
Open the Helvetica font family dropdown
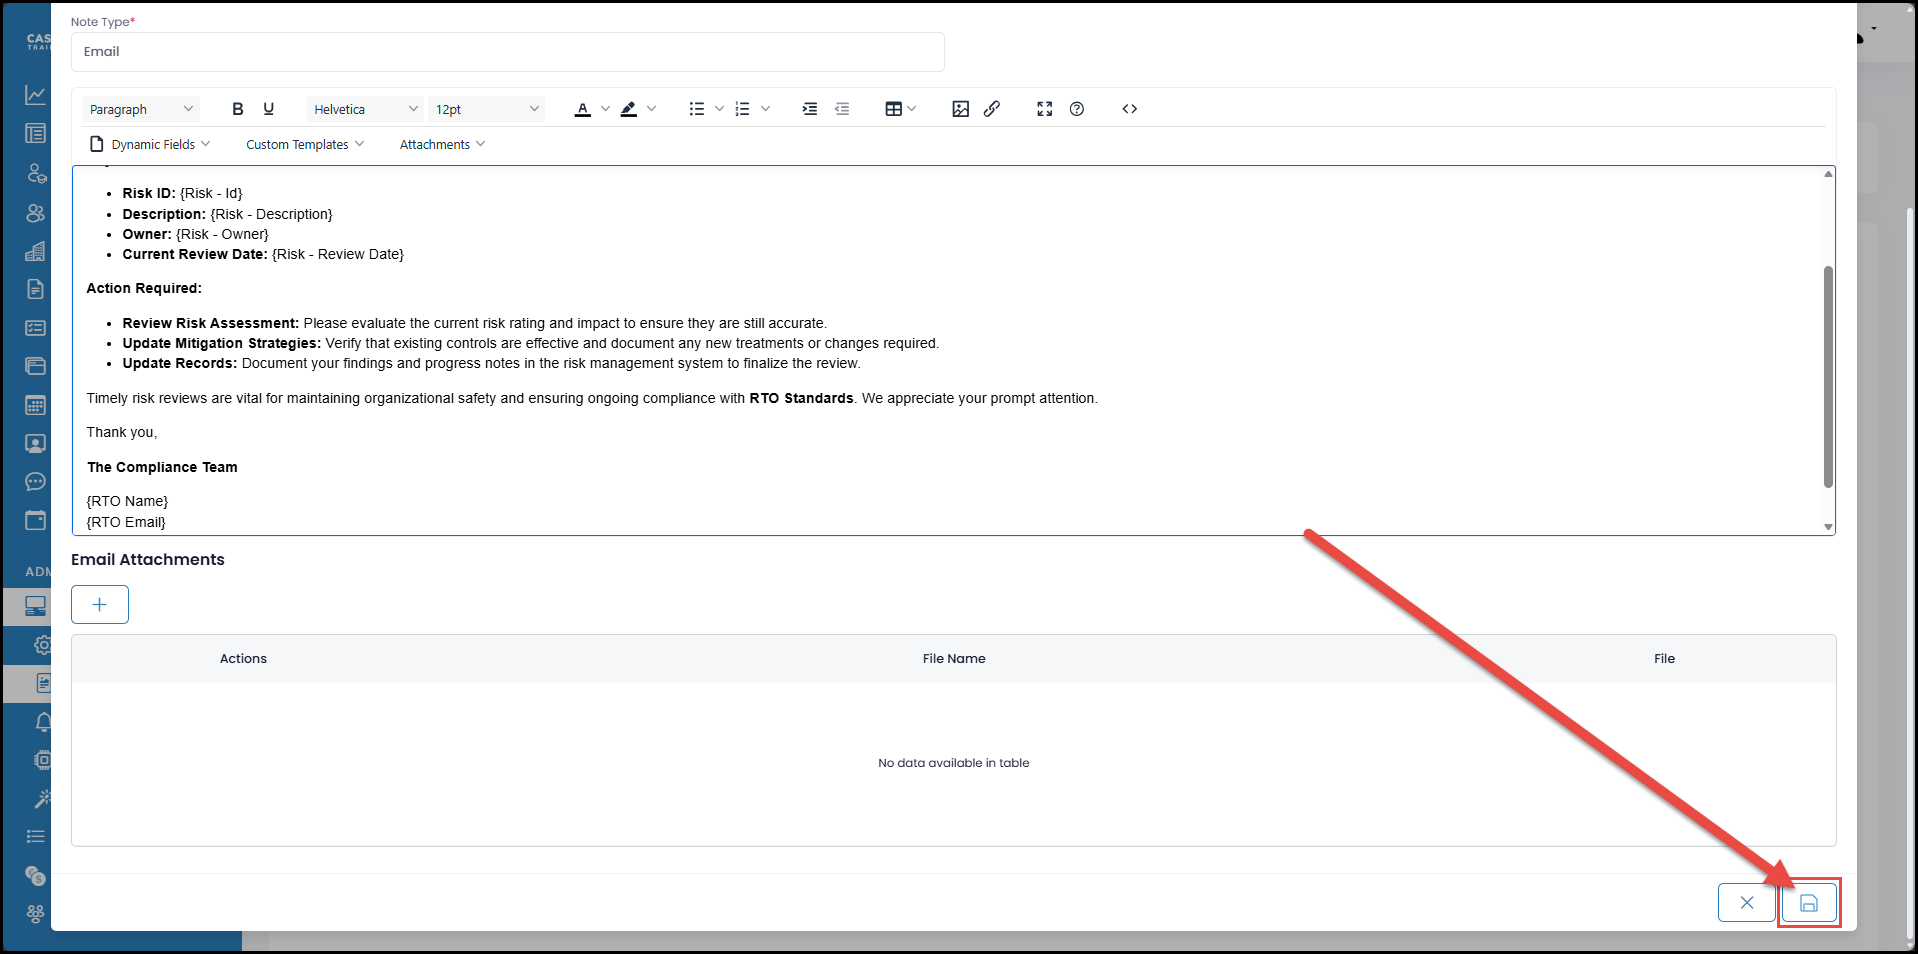(x=365, y=109)
